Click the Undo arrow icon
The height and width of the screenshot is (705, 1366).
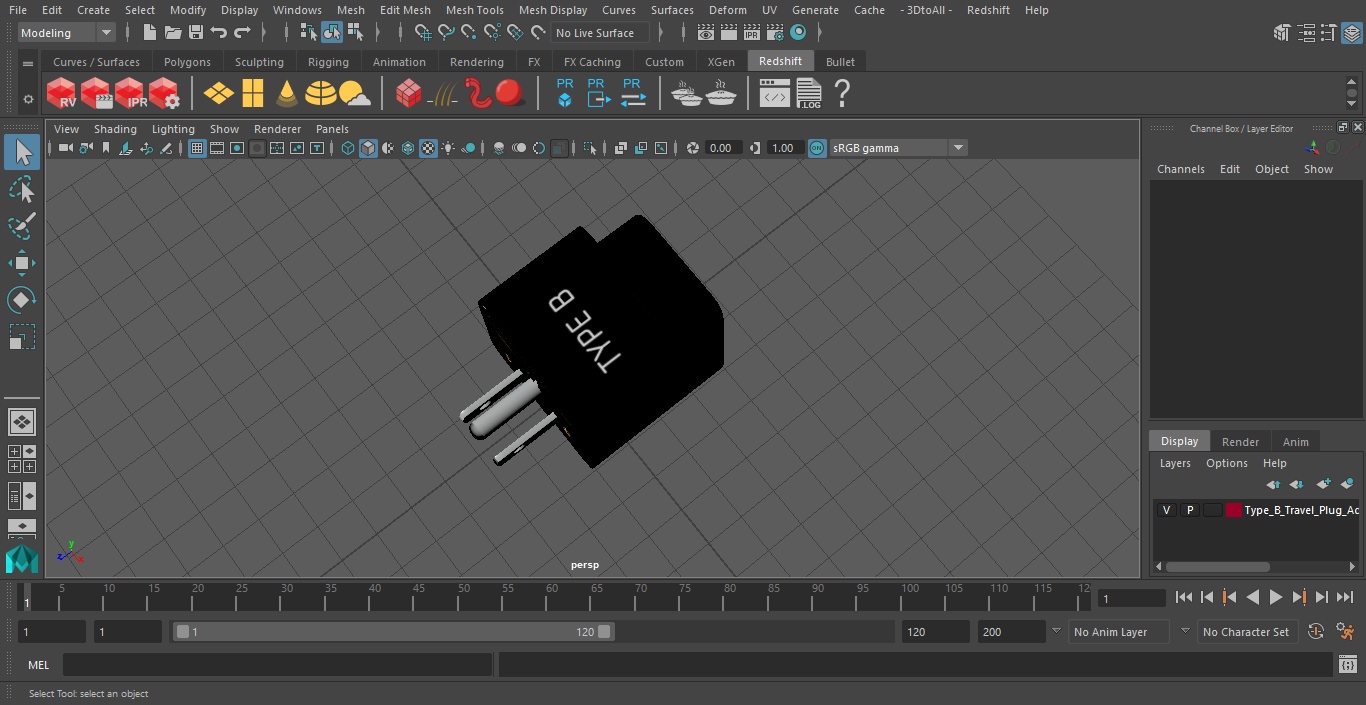(x=219, y=33)
